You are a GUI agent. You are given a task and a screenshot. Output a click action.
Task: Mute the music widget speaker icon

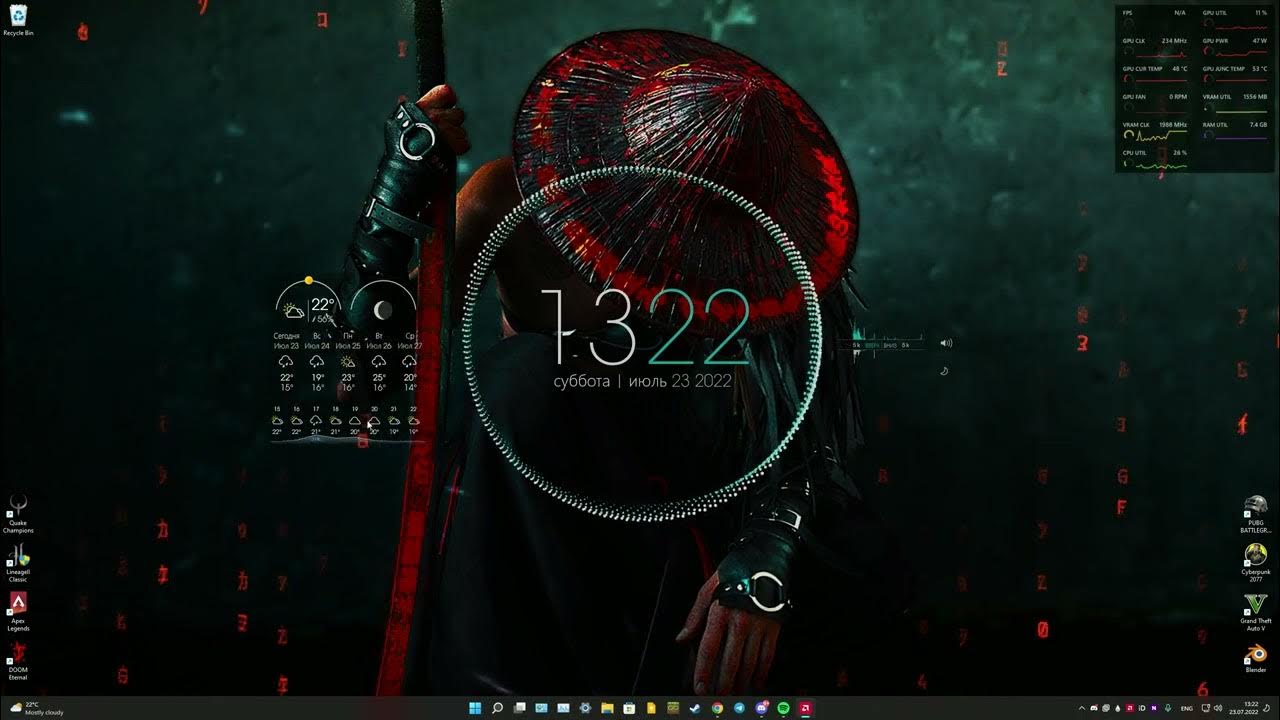pyautogui.click(x=946, y=343)
